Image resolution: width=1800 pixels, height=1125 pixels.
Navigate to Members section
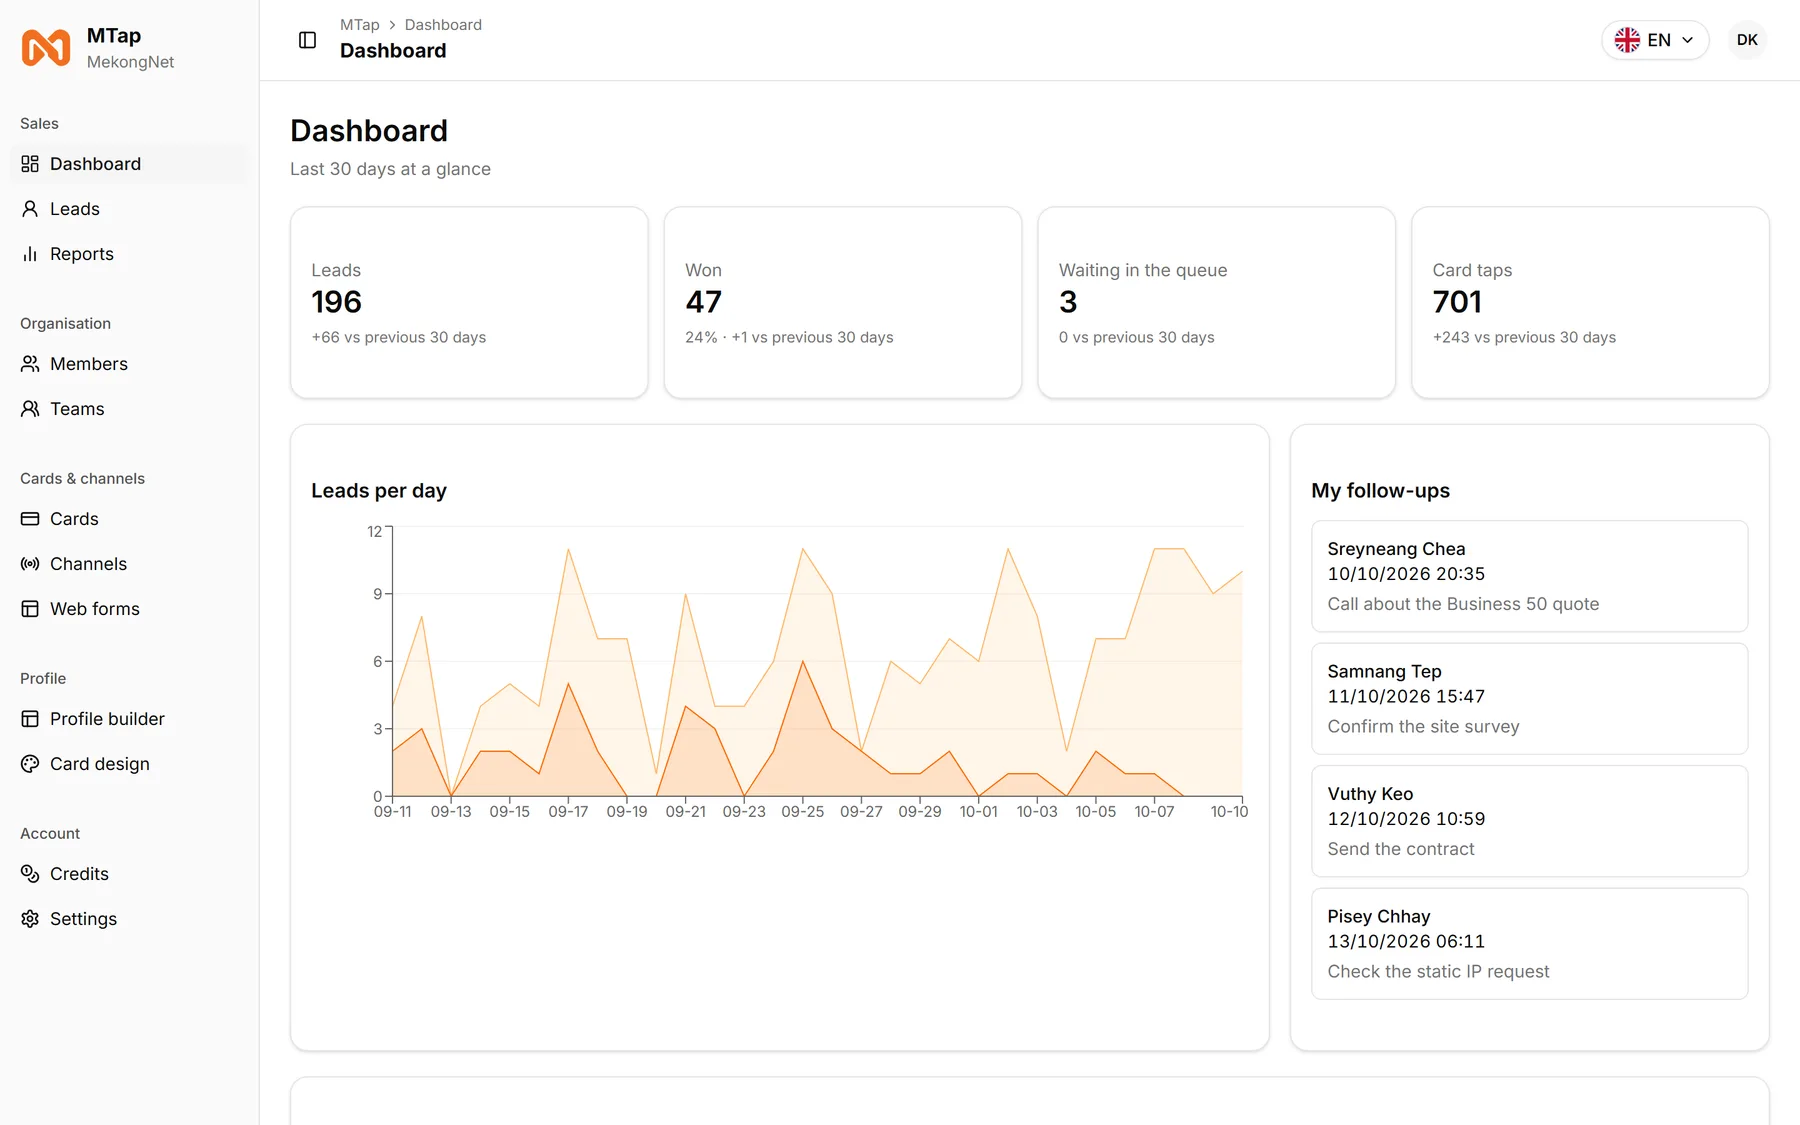click(x=128, y=364)
